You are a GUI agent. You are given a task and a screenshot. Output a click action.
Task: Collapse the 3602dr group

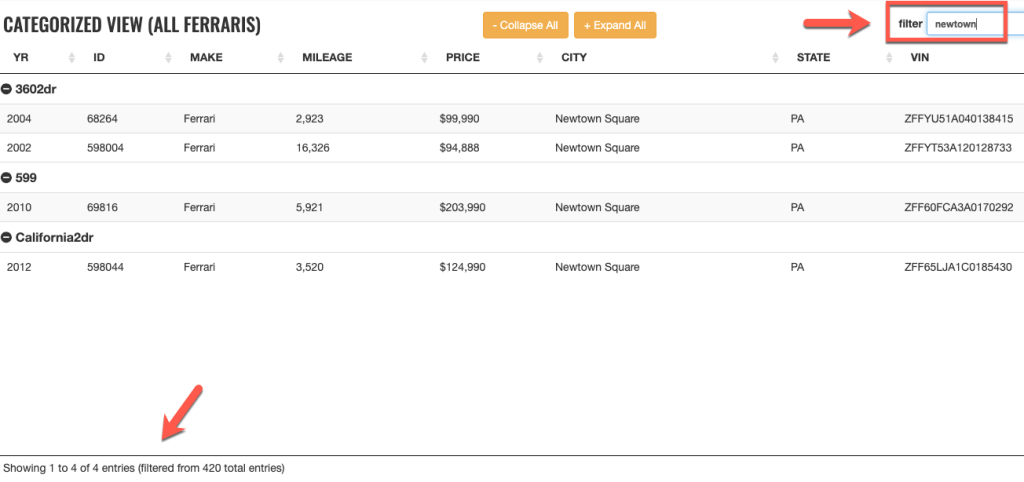(x=8, y=89)
